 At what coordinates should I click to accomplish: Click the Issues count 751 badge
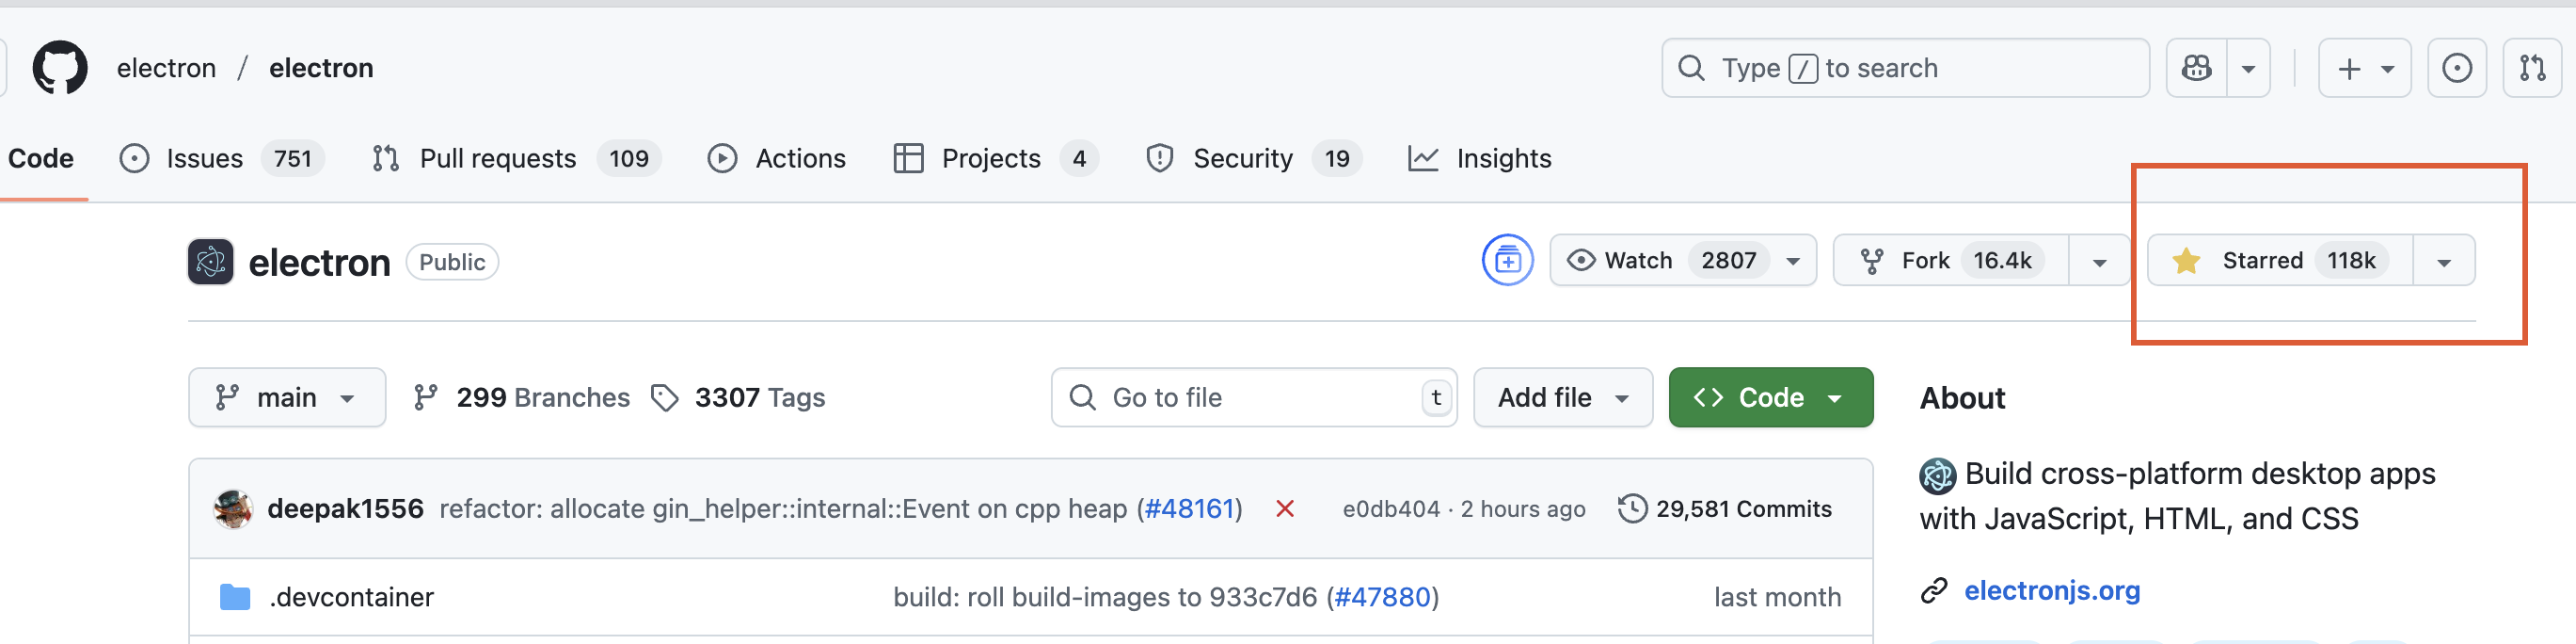pos(292,158)
